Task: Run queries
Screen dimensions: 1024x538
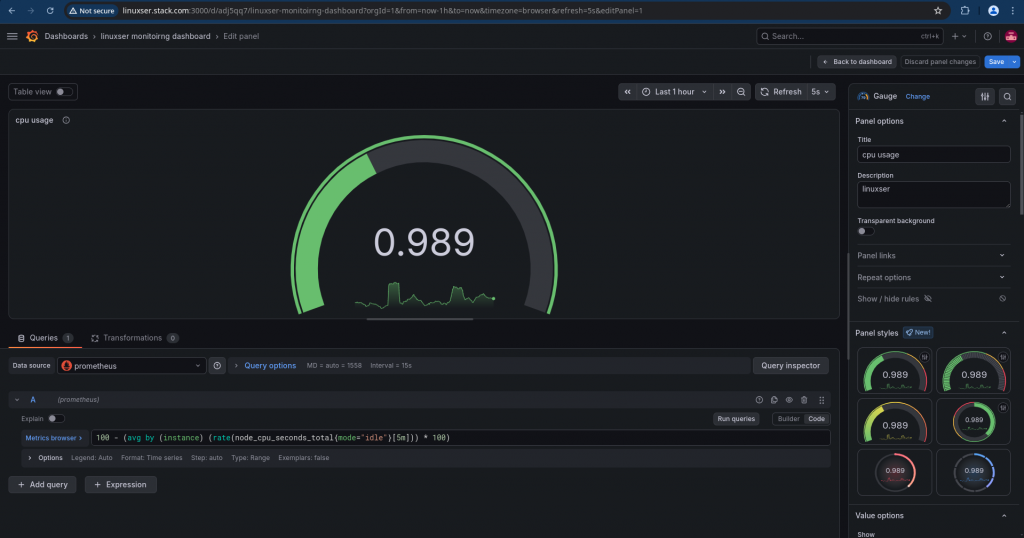Action: [736, 419]
